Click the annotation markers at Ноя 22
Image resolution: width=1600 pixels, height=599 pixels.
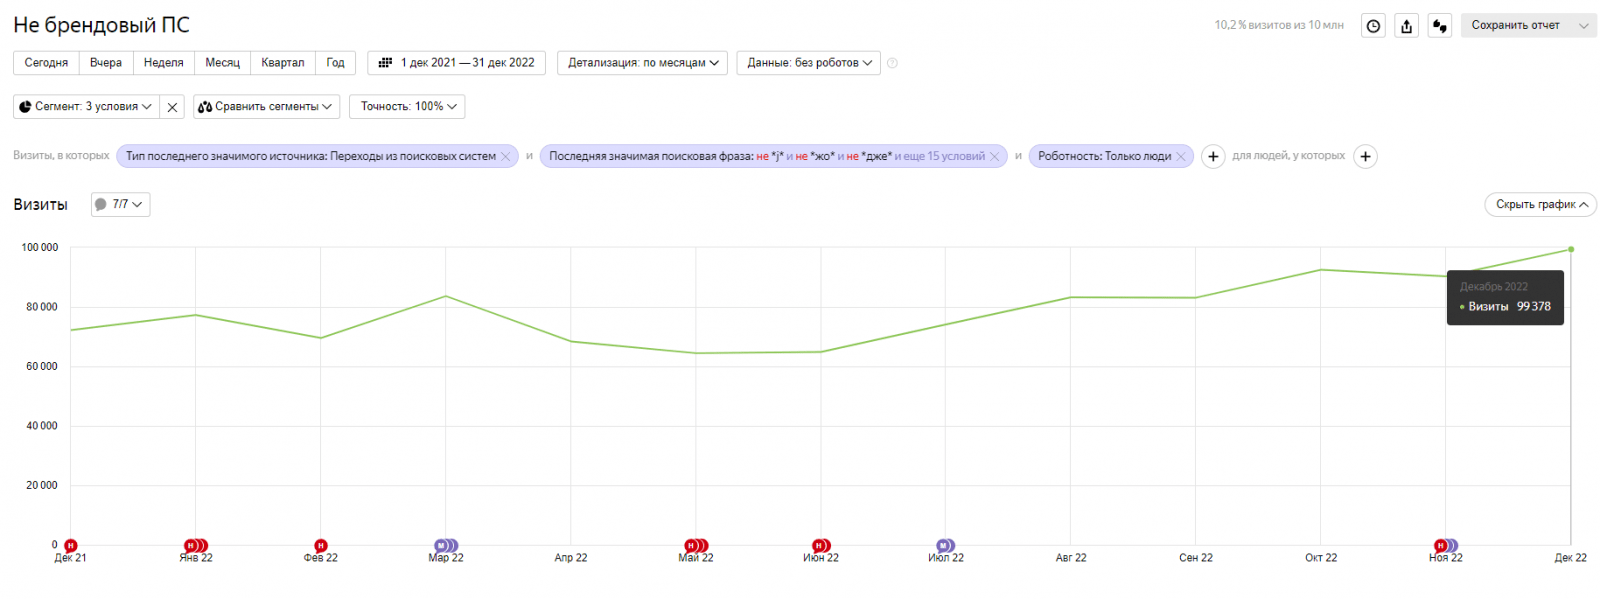coord(1446,545)
